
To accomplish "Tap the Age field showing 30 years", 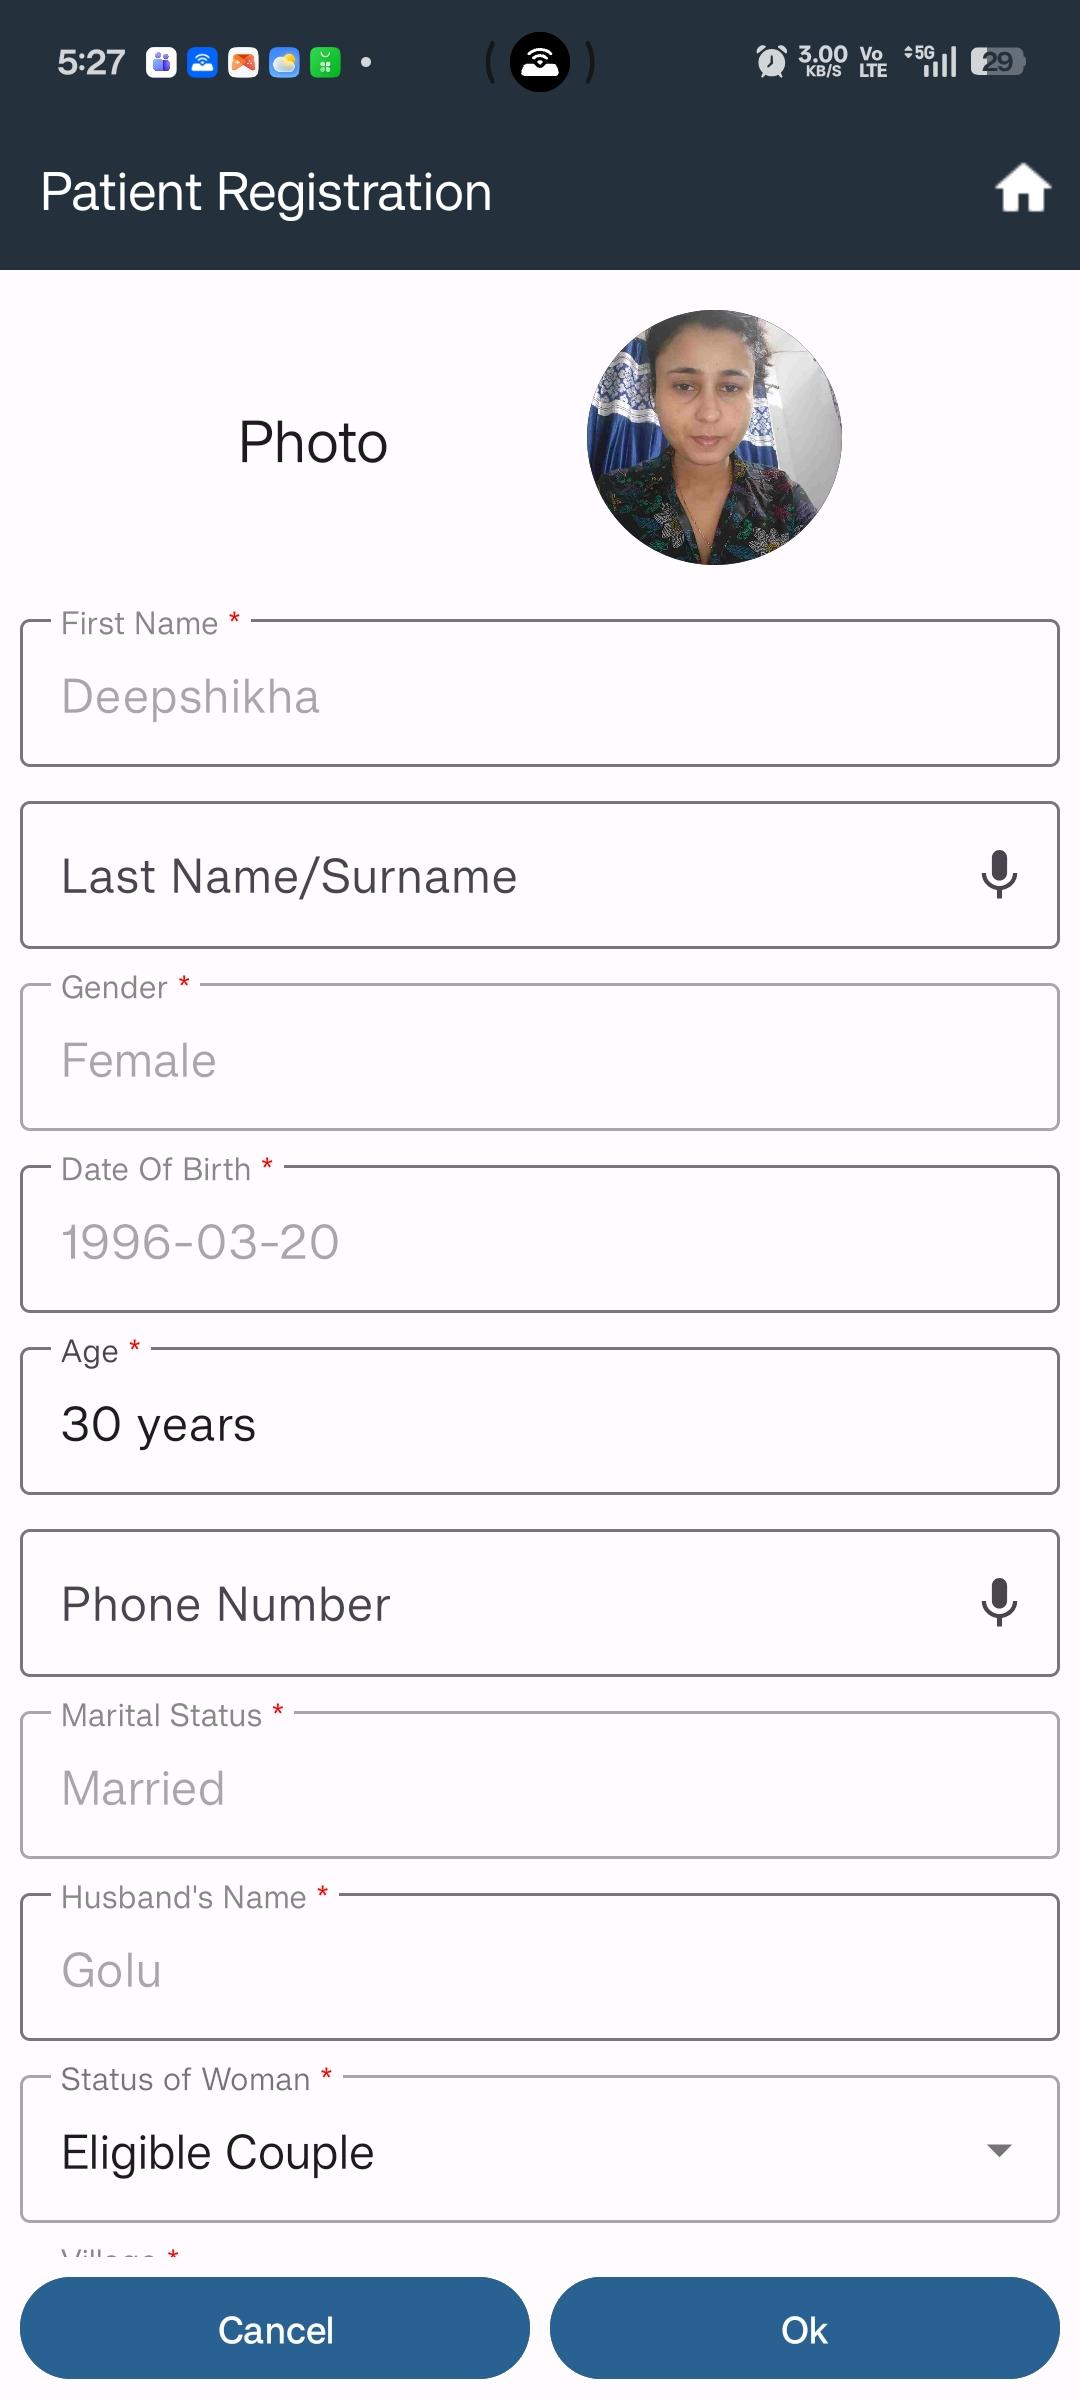I will (x=540, y=1421).
